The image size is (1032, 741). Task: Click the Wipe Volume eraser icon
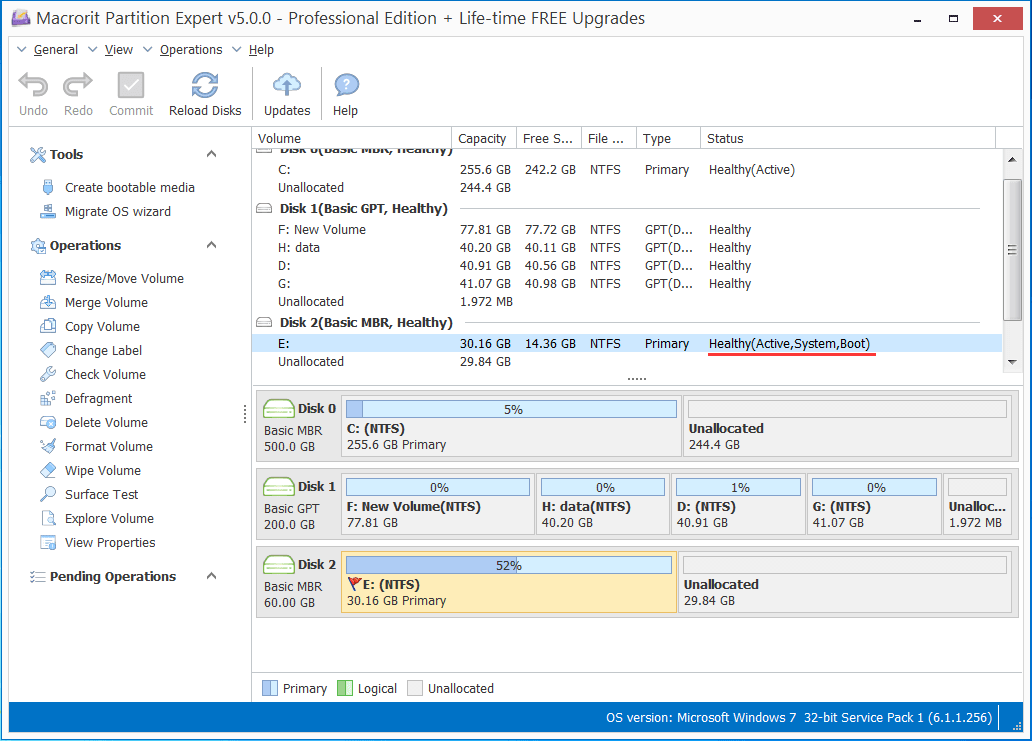point(47,470)
